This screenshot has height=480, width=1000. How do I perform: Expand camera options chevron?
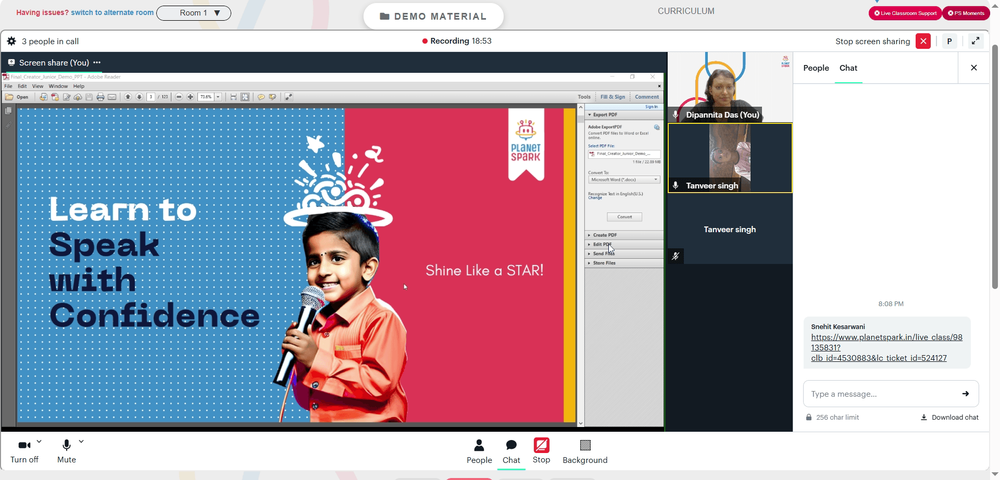click(39, 441)
